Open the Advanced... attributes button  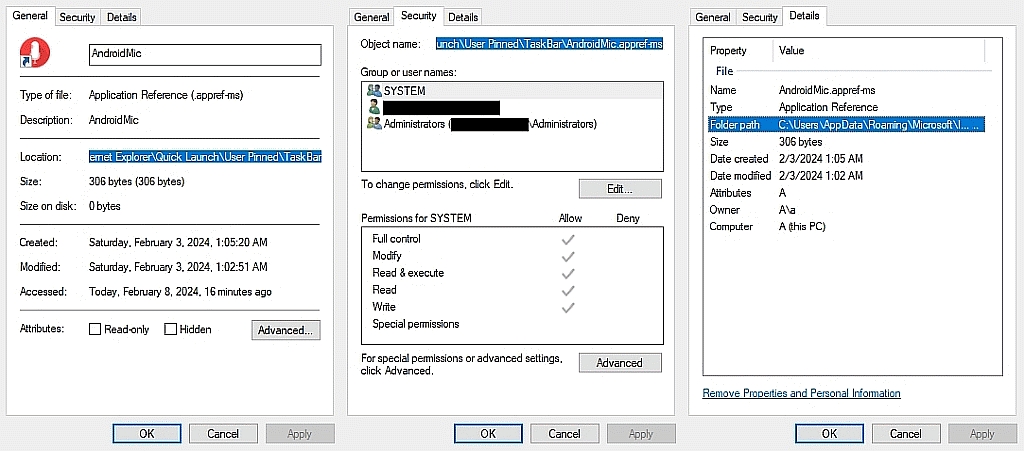pyautogui.click(x=286, y=330)
